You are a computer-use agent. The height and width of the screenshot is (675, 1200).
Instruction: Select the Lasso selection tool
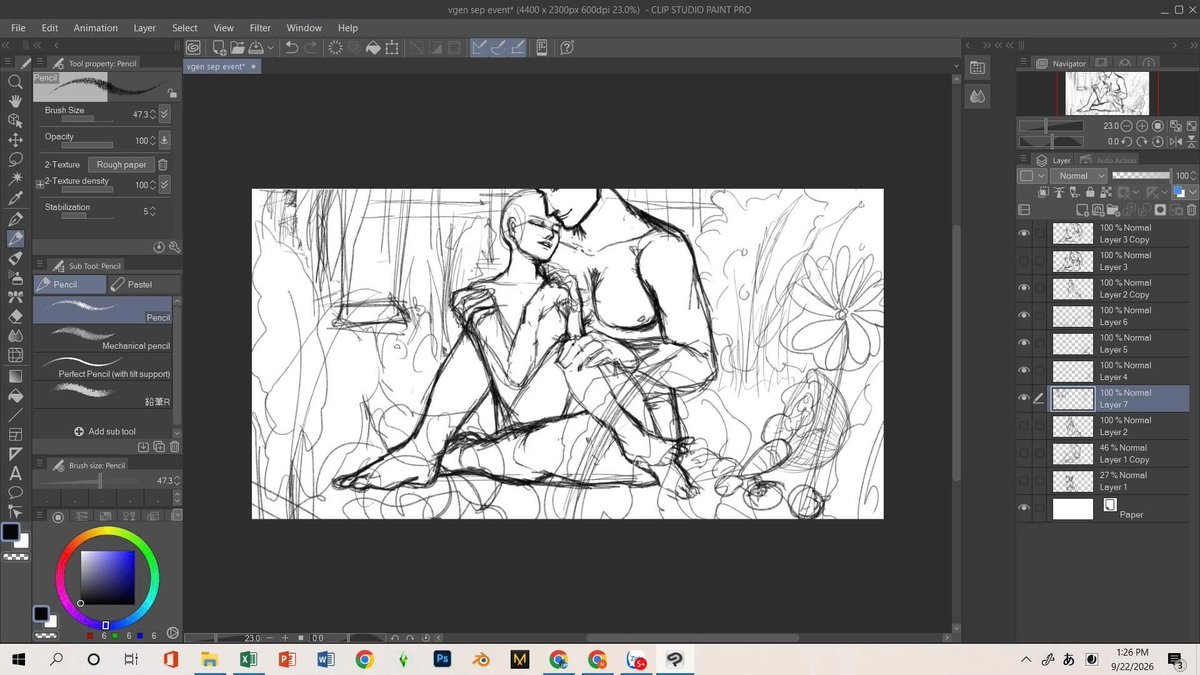pyautogui.click(x=15, y=159)
